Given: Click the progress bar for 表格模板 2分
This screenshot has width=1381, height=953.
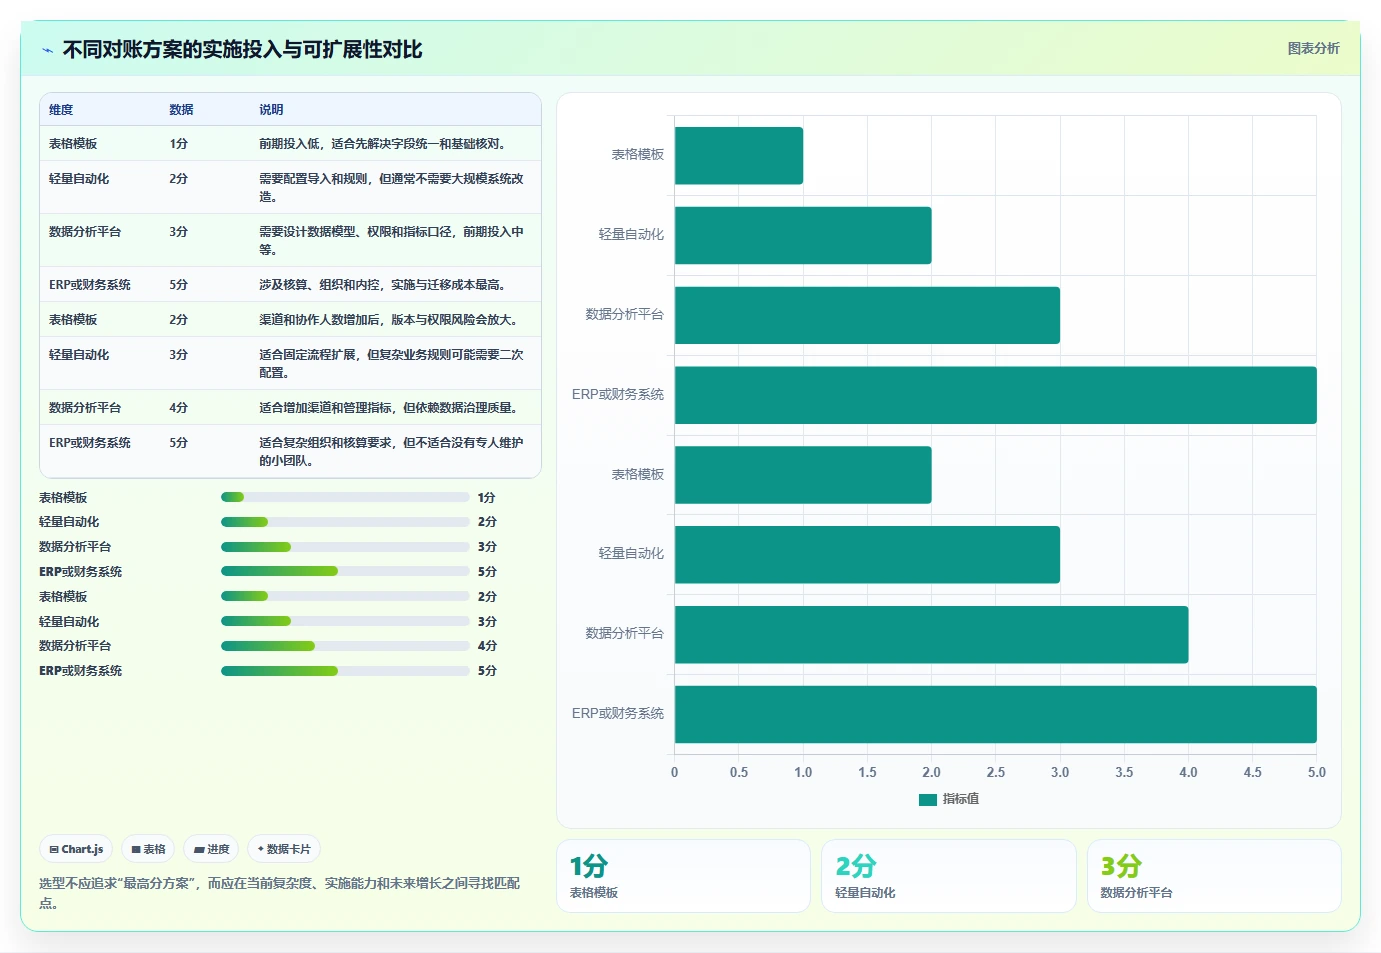Looking at the screenshot, I should click(345, 596).
